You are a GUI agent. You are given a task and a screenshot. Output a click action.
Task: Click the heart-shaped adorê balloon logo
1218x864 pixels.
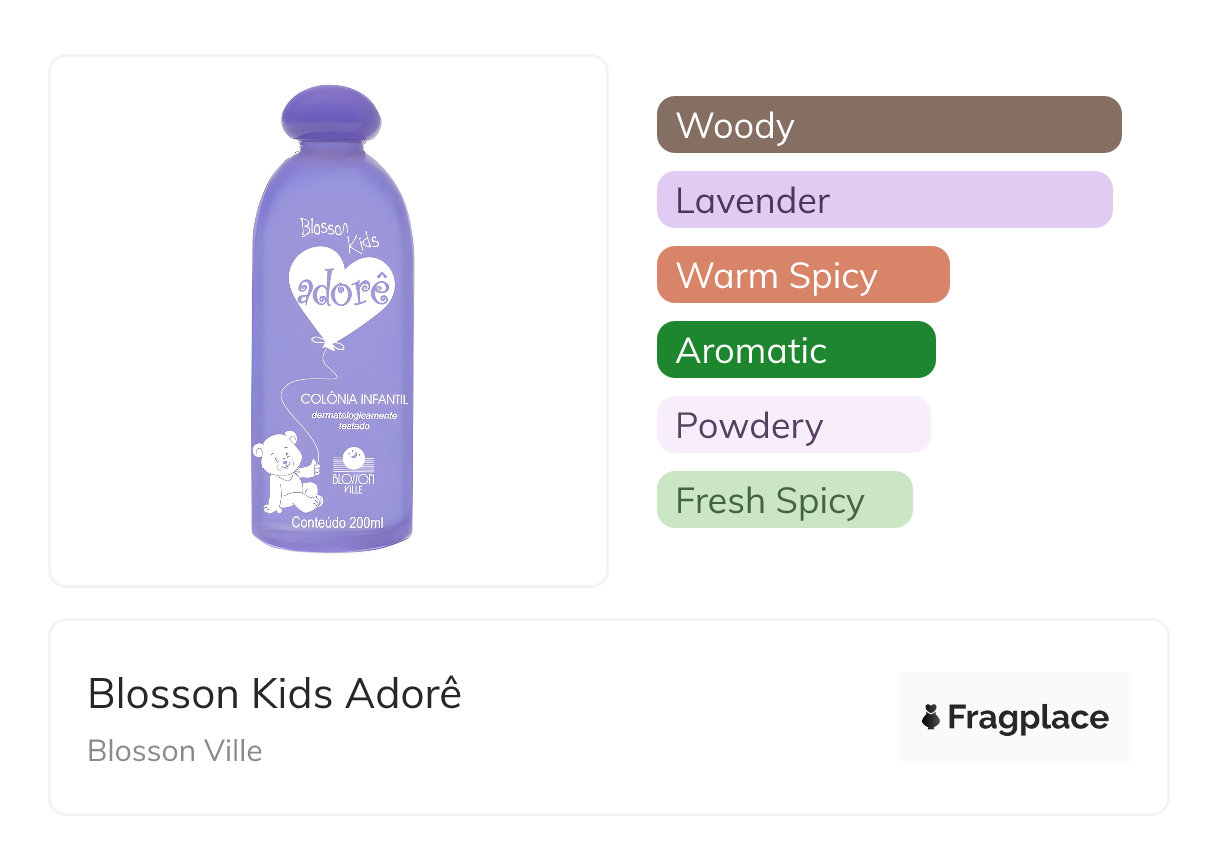coord(340,289)
